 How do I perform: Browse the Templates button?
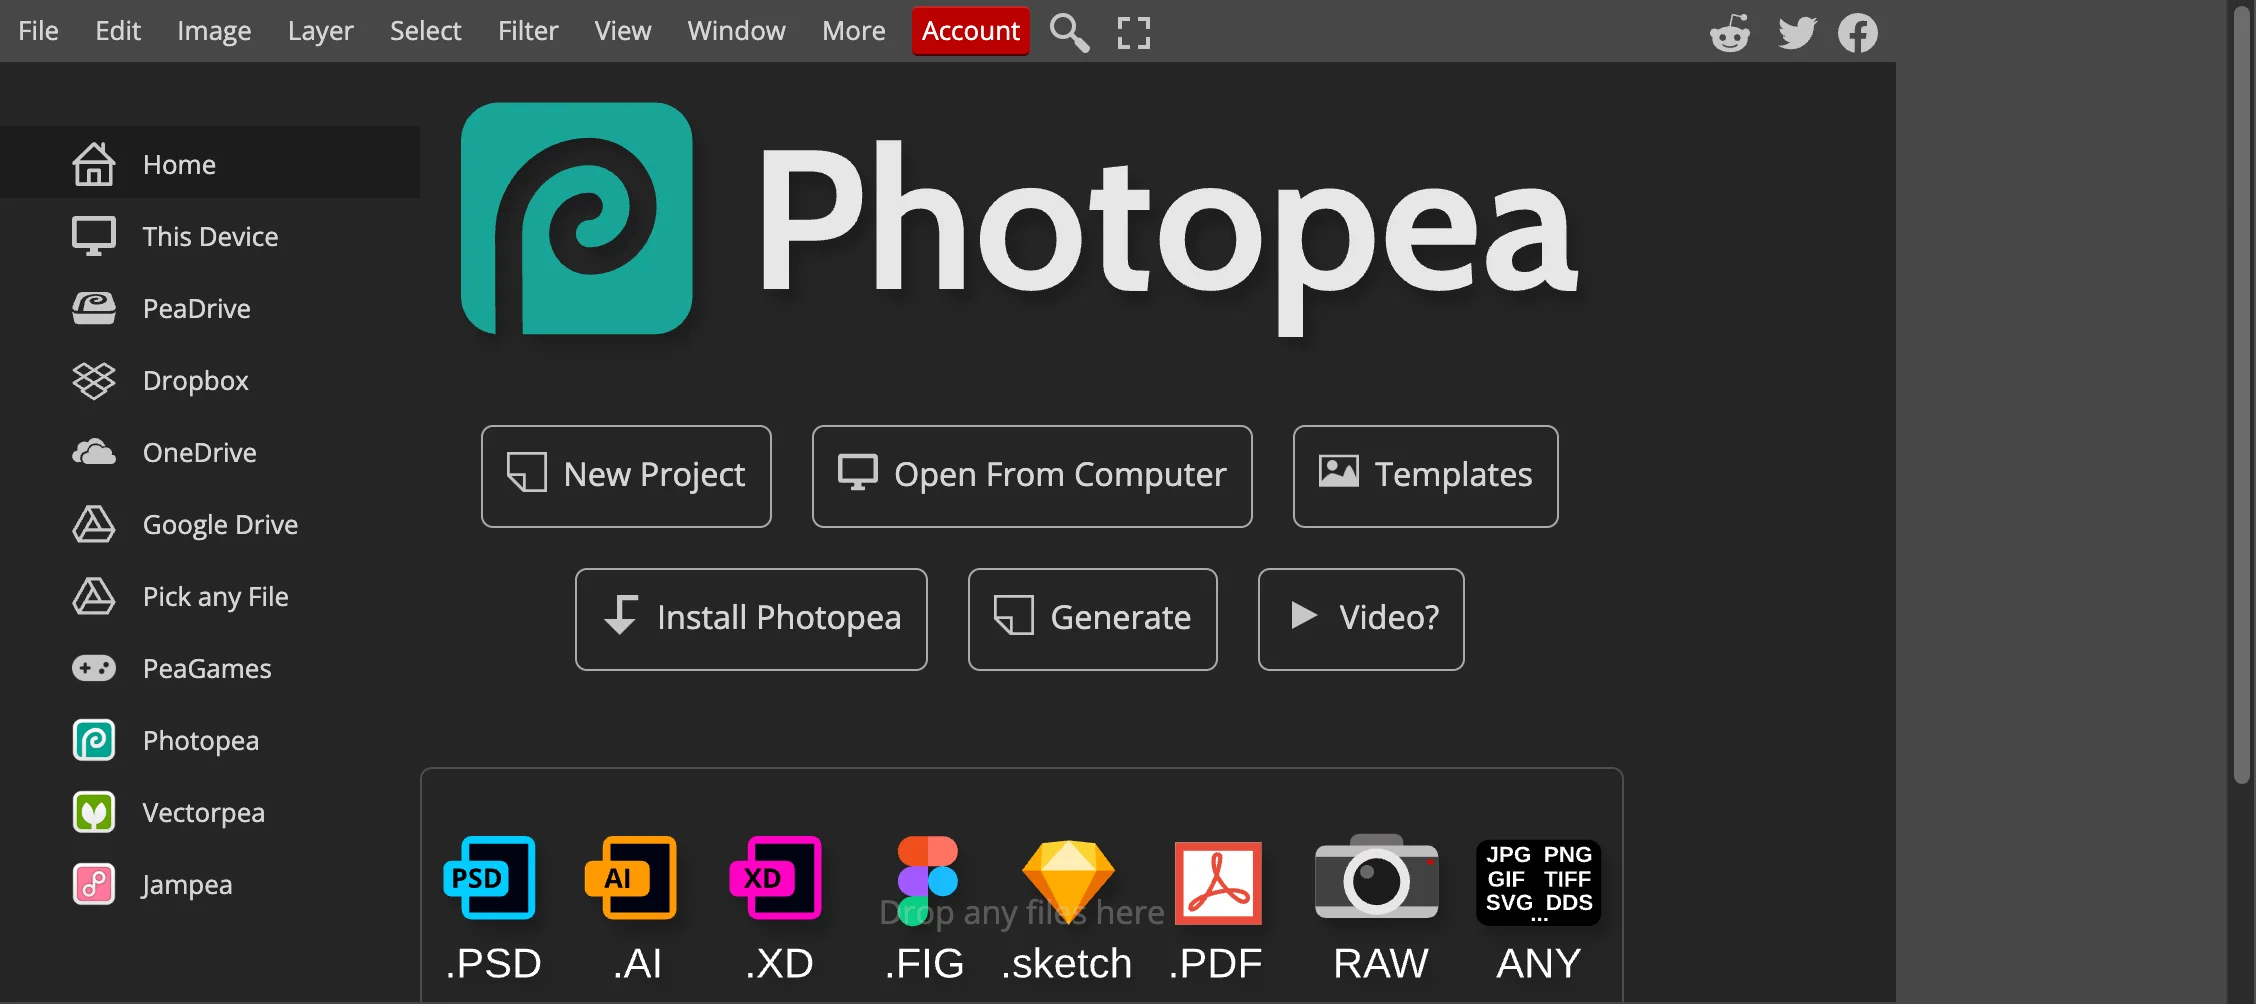point(1426,476)
